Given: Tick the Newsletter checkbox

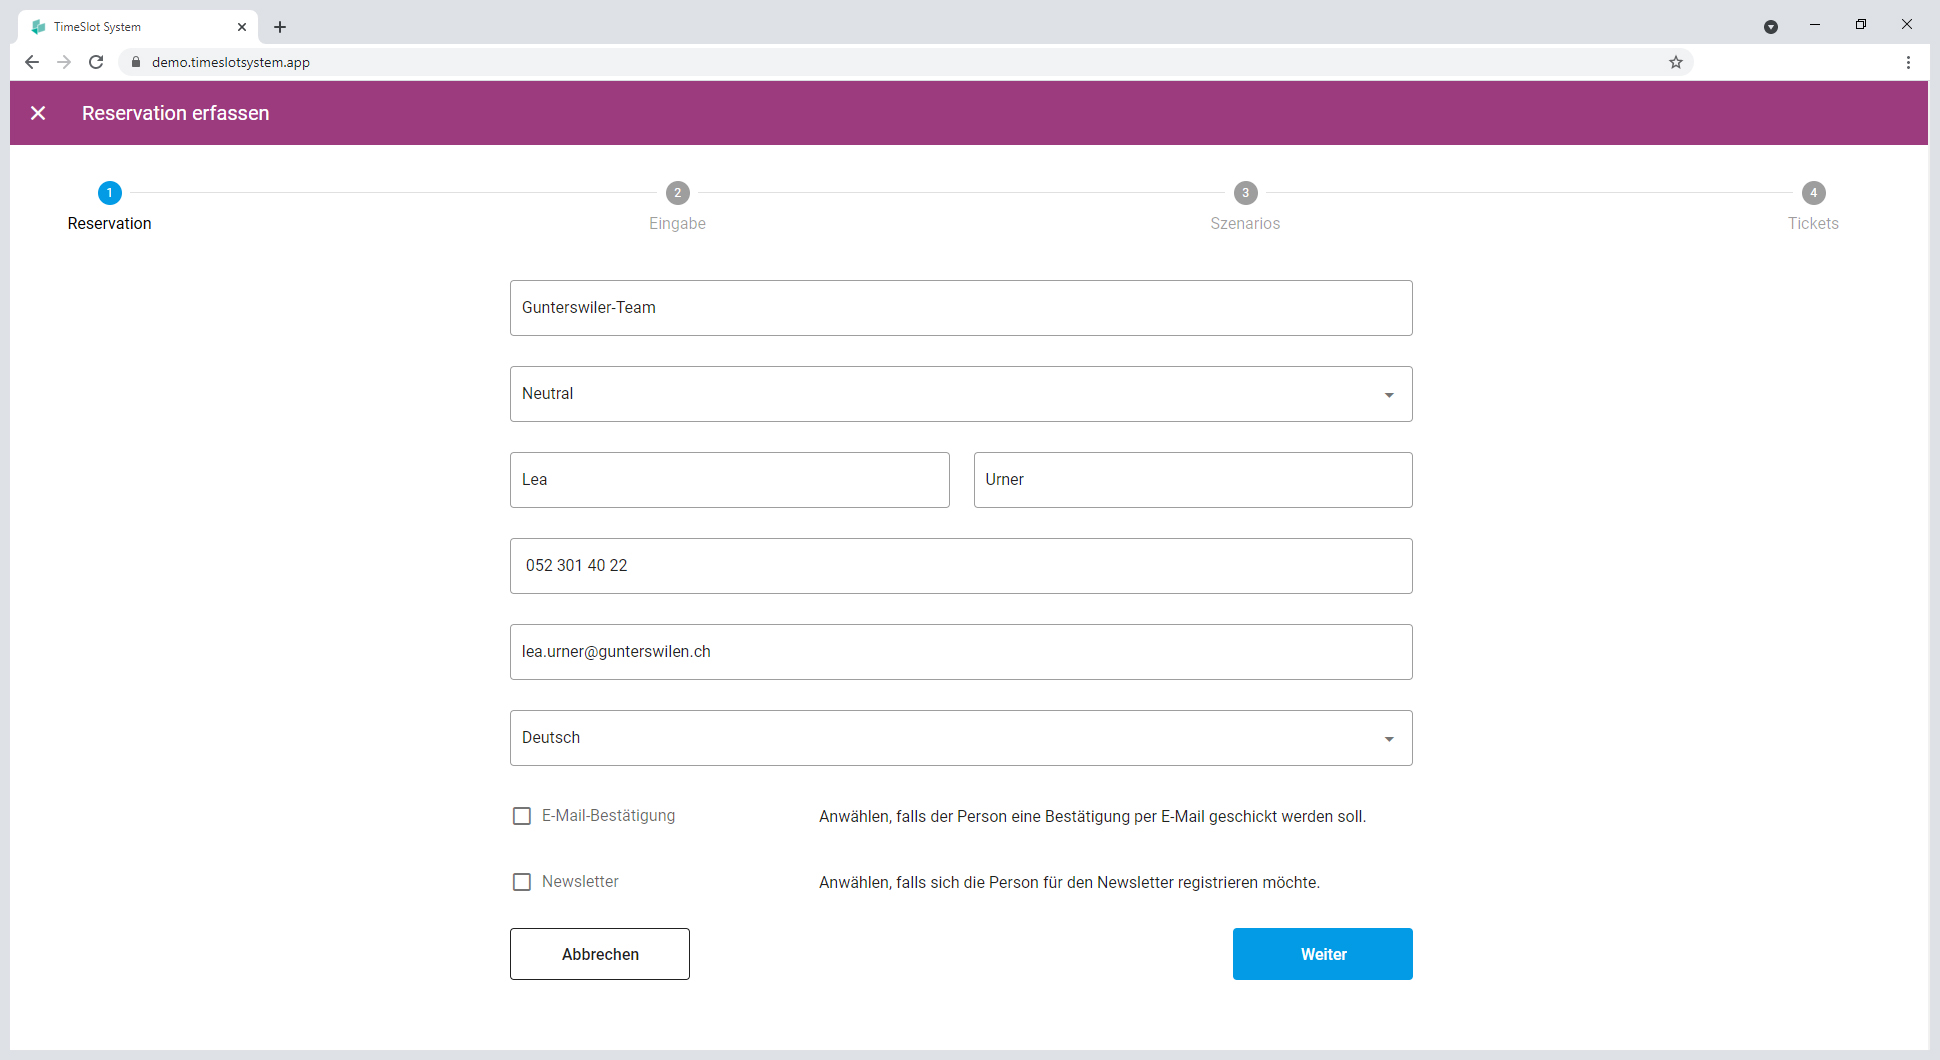Looking at the screenshot, I should click(x=522, y=882).
